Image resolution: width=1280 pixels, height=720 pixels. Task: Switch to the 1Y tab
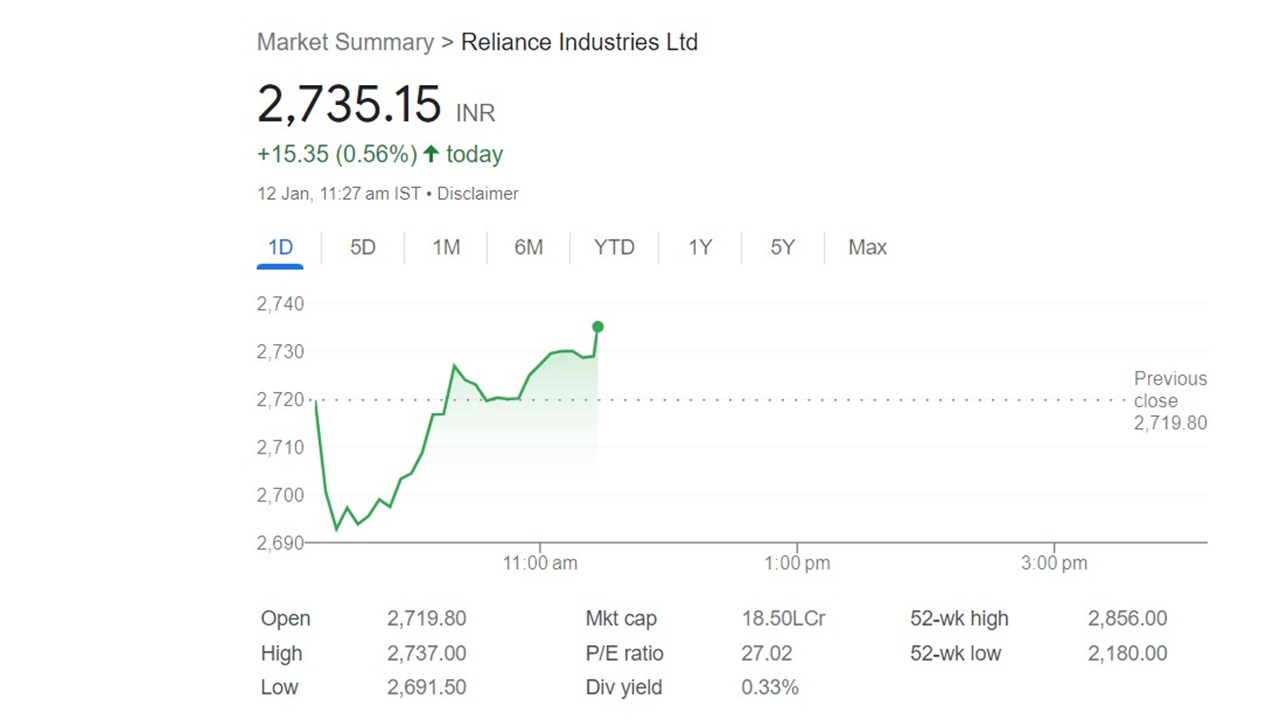(700, 247)
